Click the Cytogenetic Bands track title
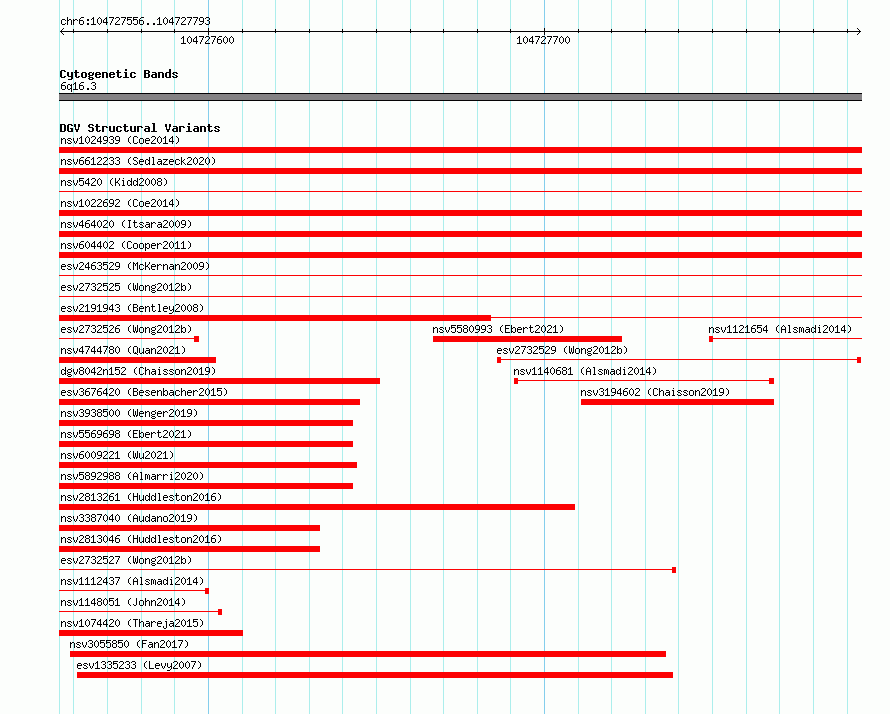The image size is (890, 714). pos(119,74)
